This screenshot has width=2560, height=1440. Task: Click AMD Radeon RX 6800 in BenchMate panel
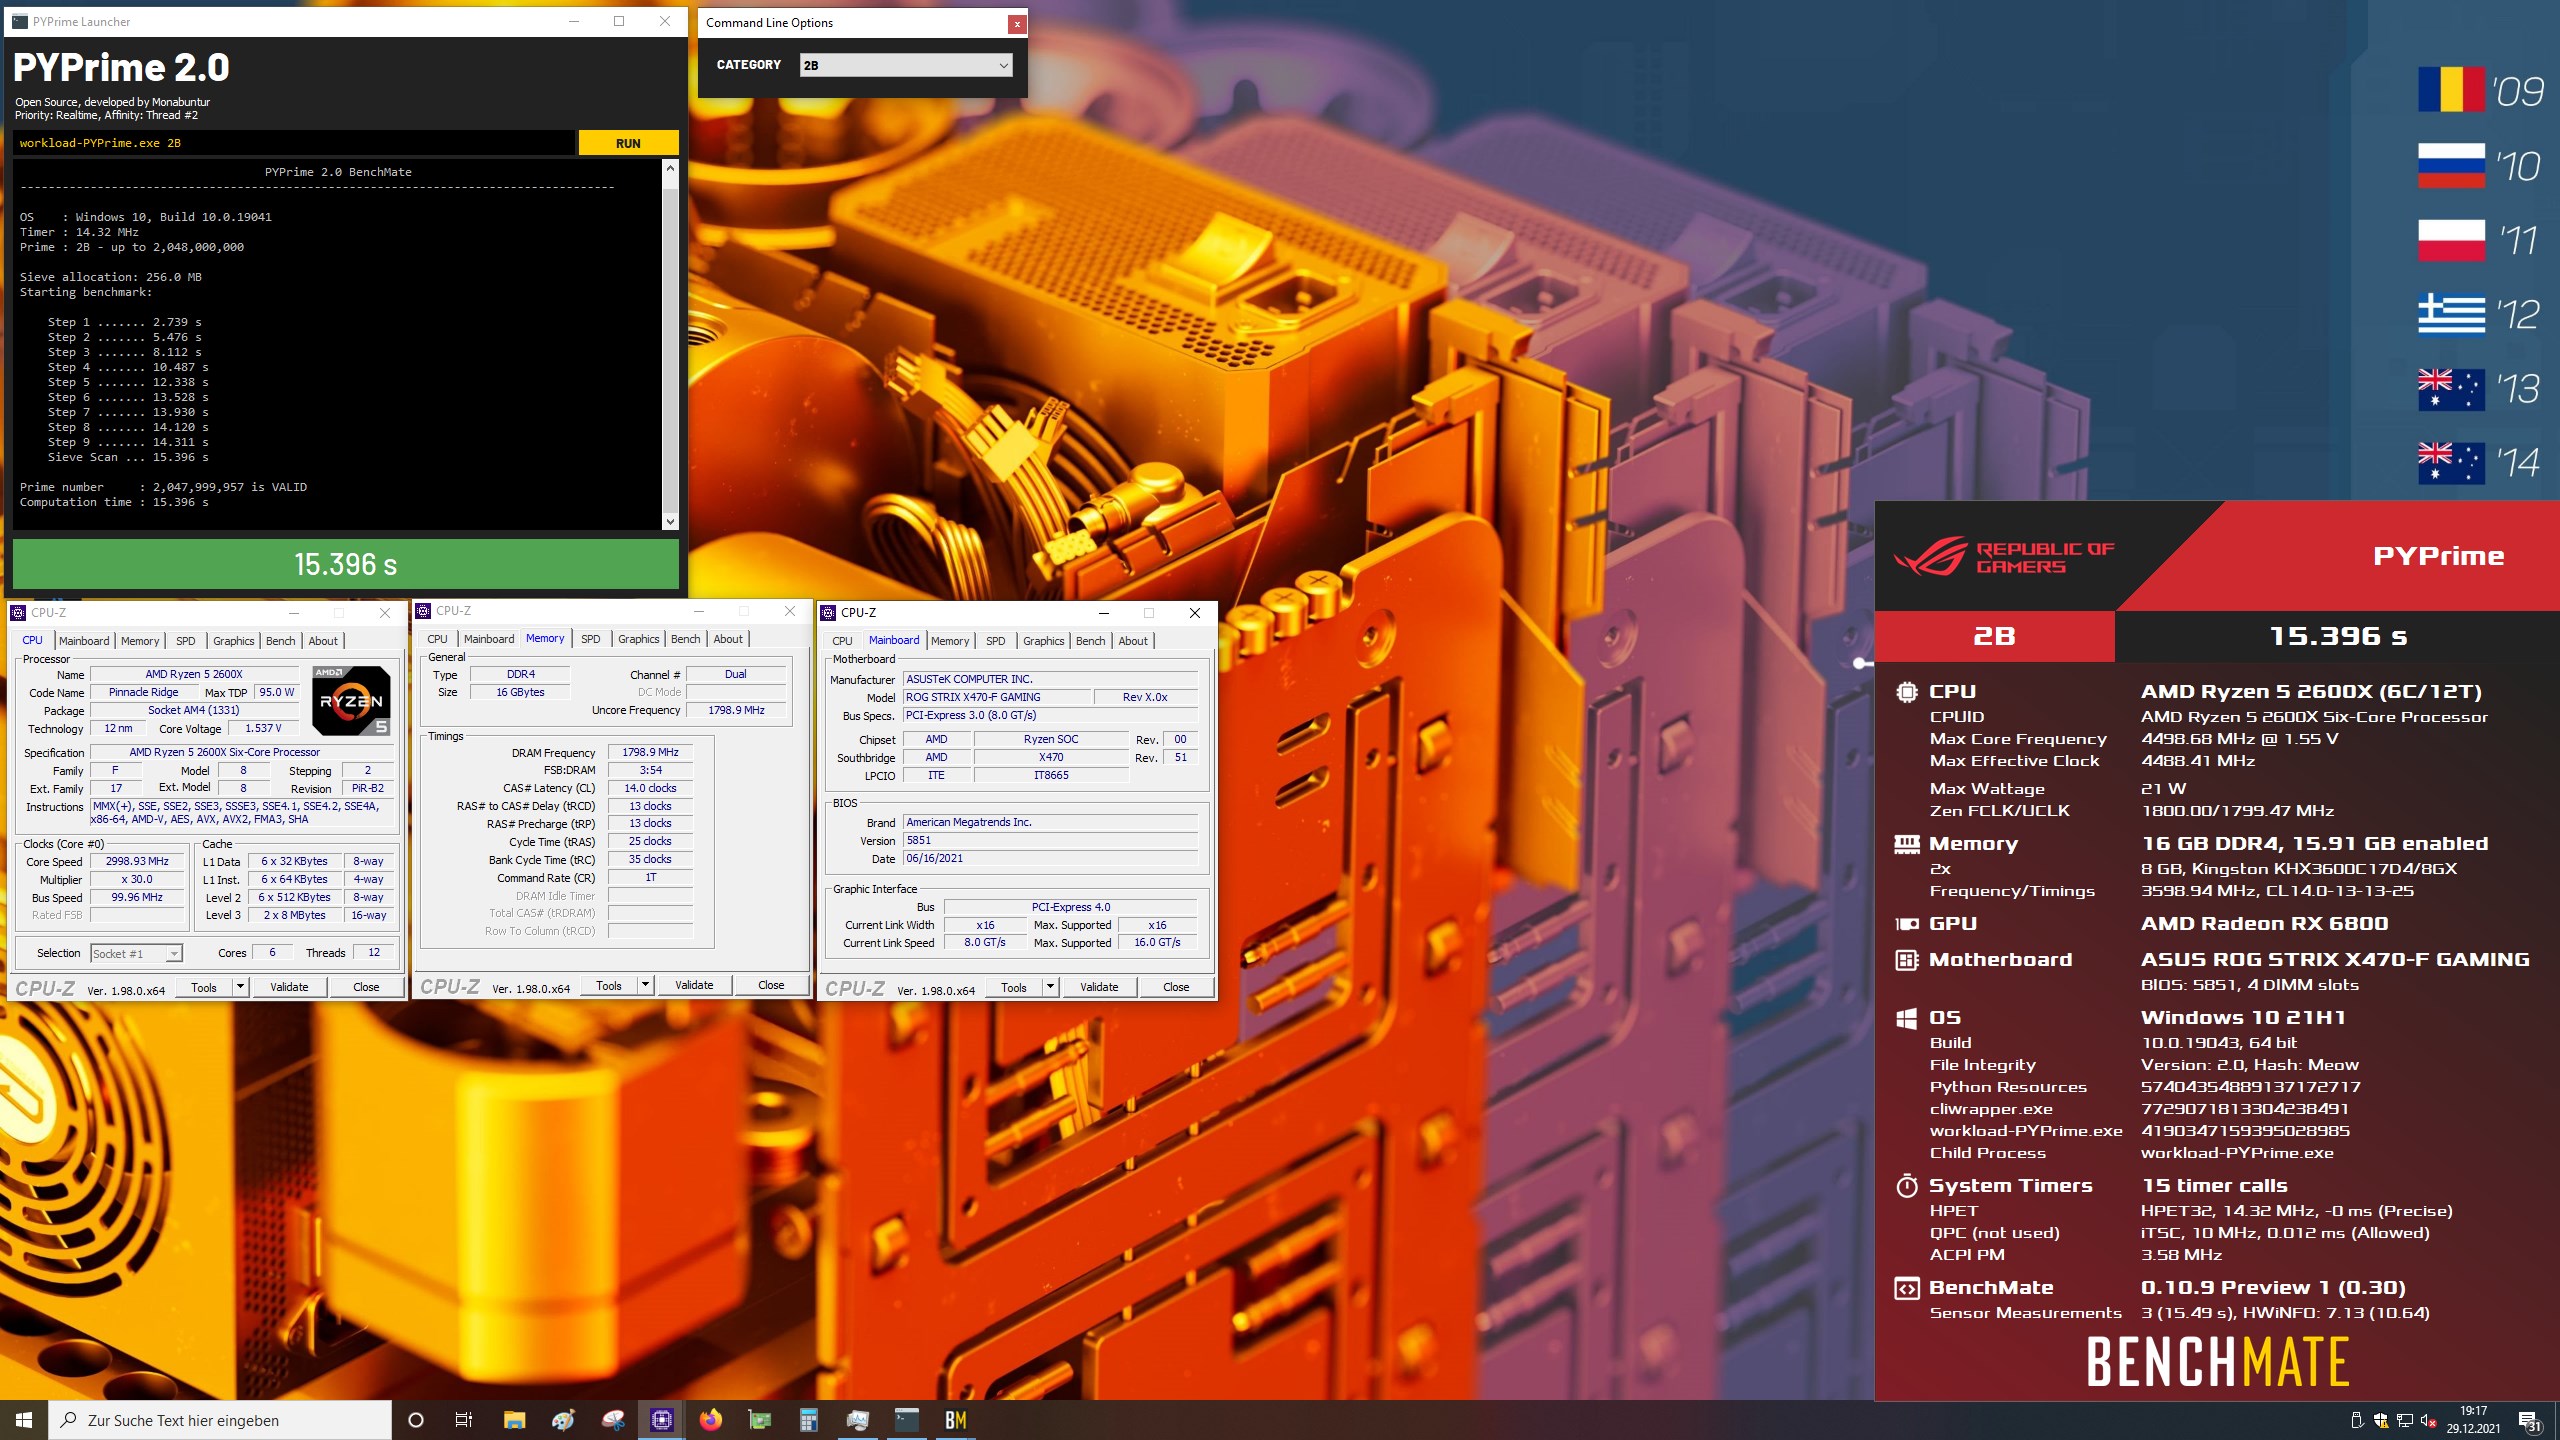click(2264, 924)
